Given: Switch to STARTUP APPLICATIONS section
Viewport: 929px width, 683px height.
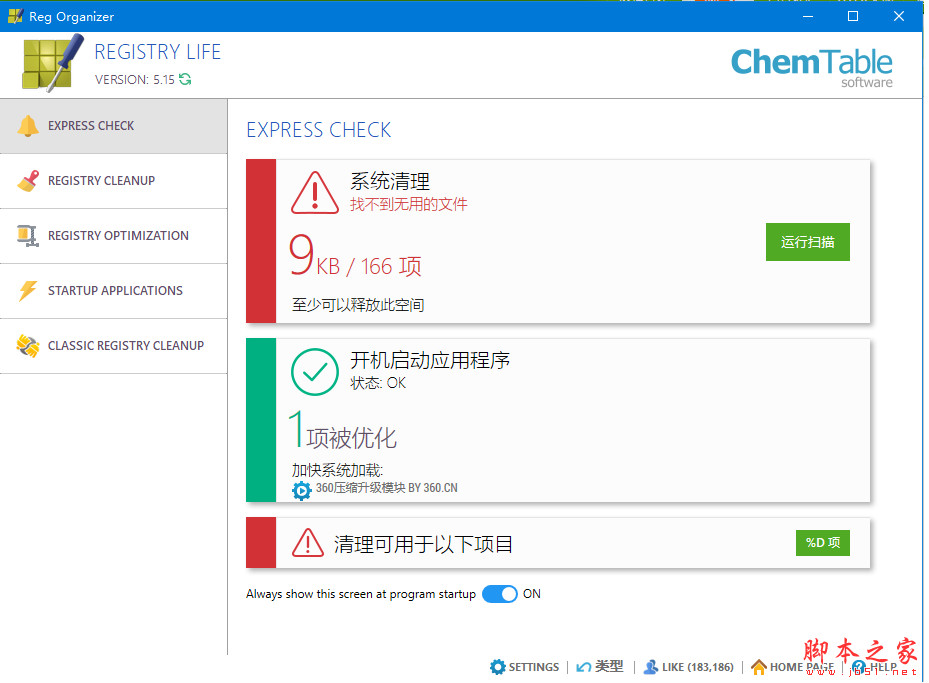Looking at the screenshot, I should 116,290.
